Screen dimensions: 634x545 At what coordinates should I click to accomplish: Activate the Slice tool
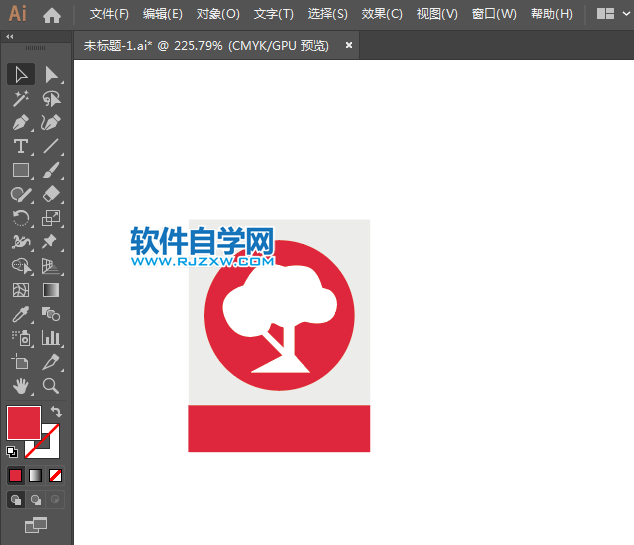(51, 362)
